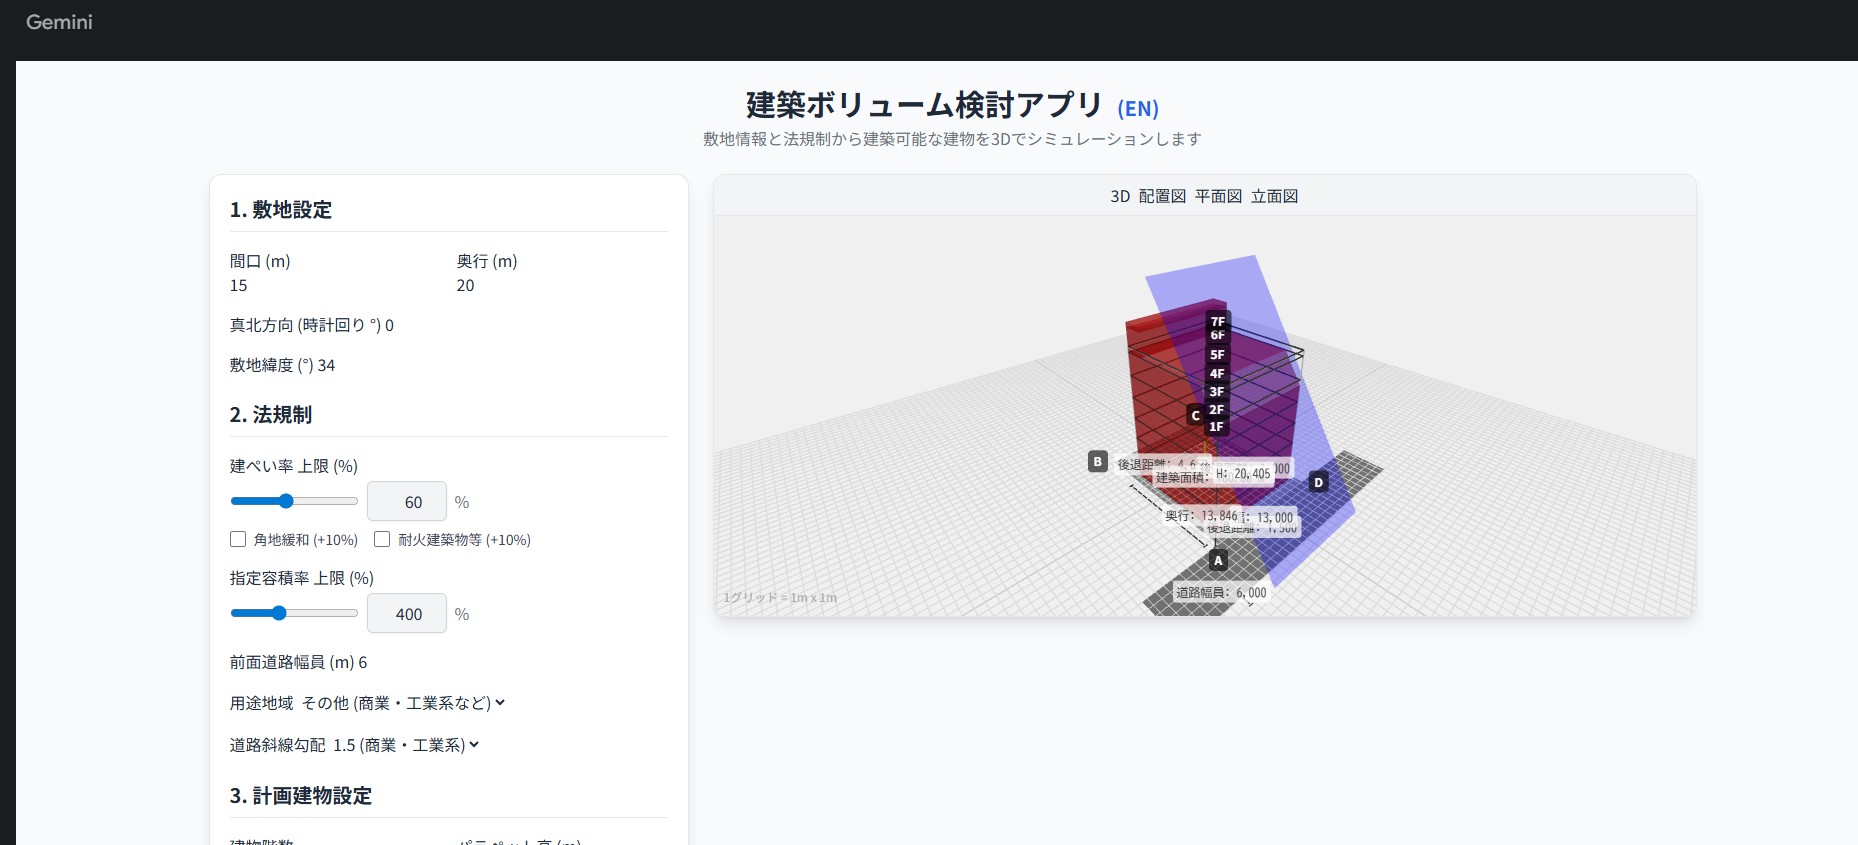Viewport: 1858px width, 845px height.
Task: Select the 4F floor label
Action: coord(1217,373)
